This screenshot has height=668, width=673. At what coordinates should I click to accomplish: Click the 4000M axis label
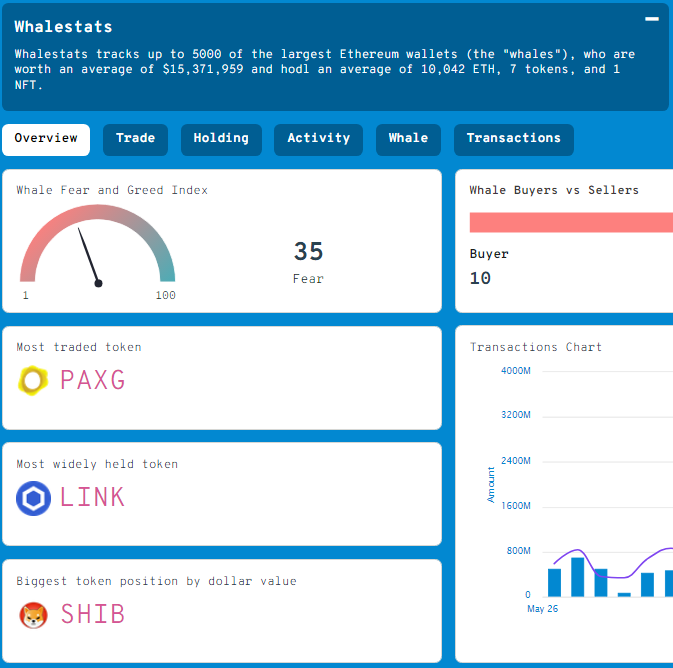pos(516,370)
